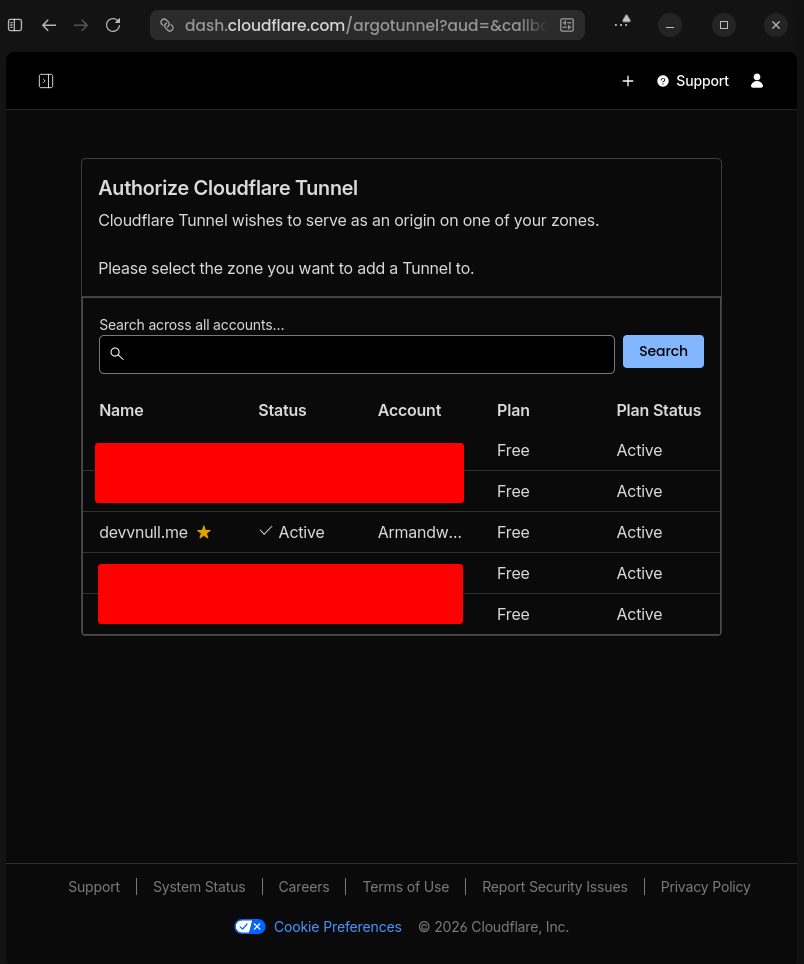The height and width of the screenshot is (964, 804).
Task: Open the Report Security Issues link
Action: 554,887
